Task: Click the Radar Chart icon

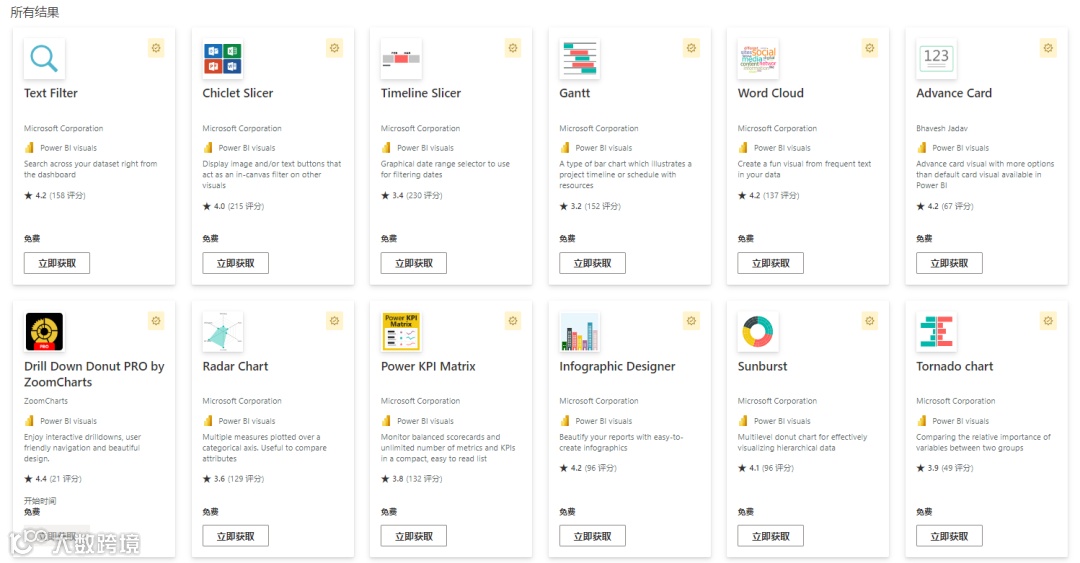Action: coord(222,331)
